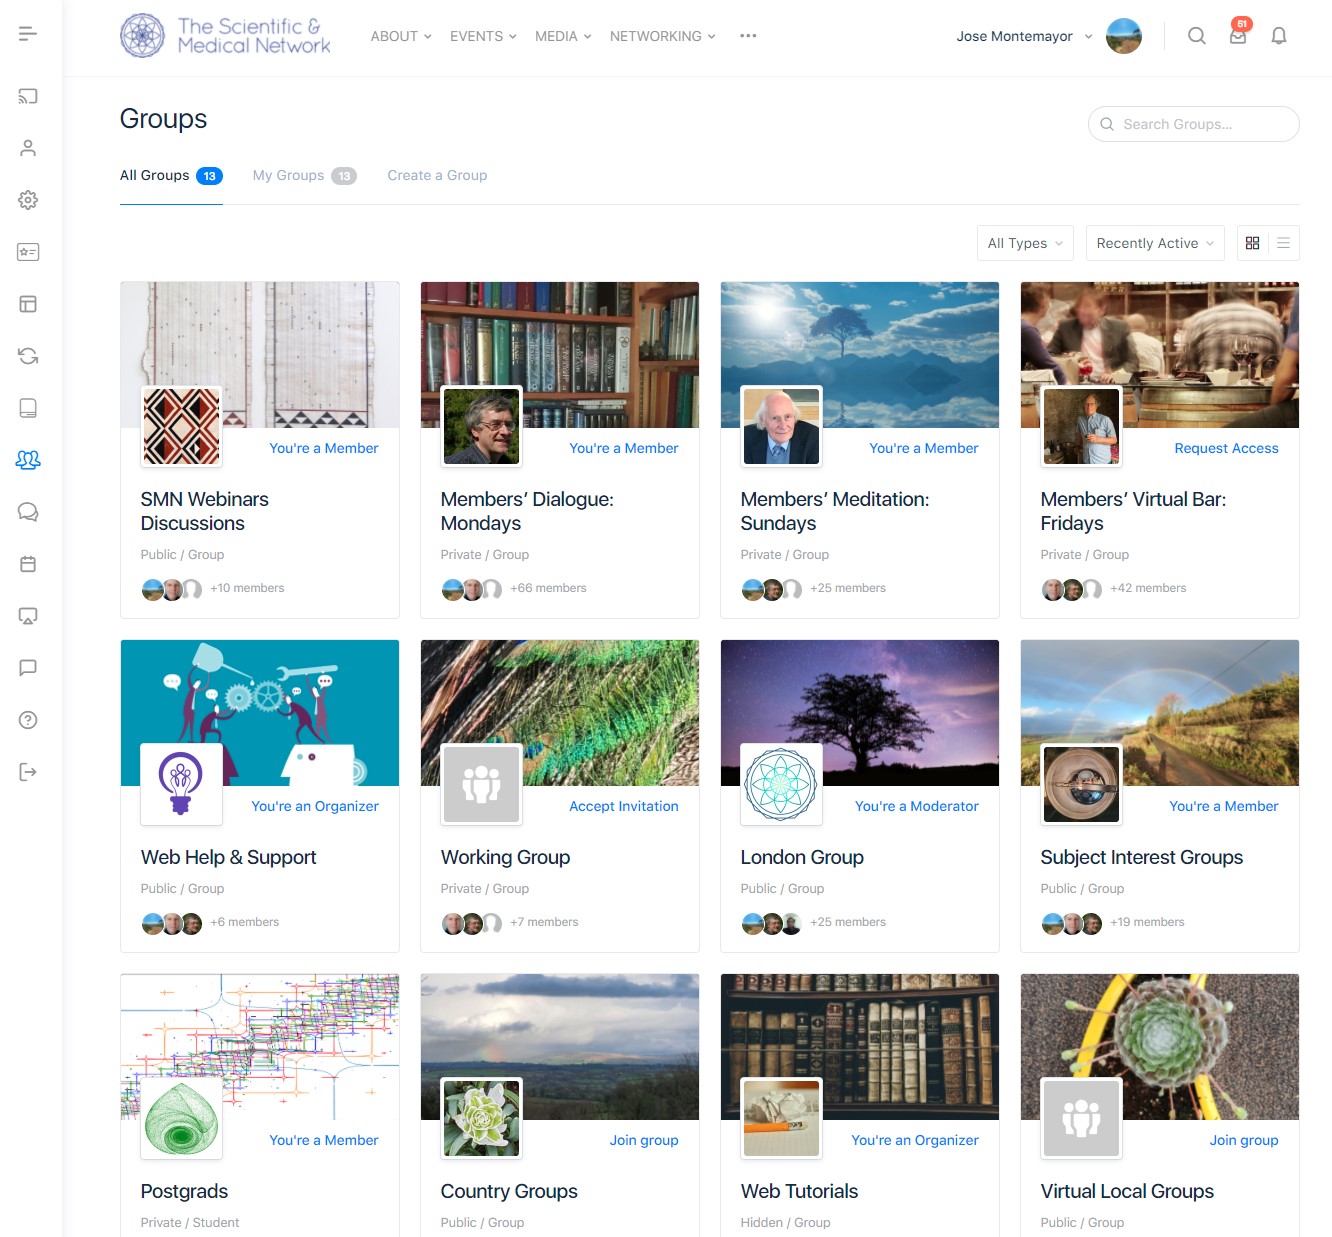Switch to grid view layout
The width and height of the screenshot is (1332, 1237).
[x=1252, y=243]
